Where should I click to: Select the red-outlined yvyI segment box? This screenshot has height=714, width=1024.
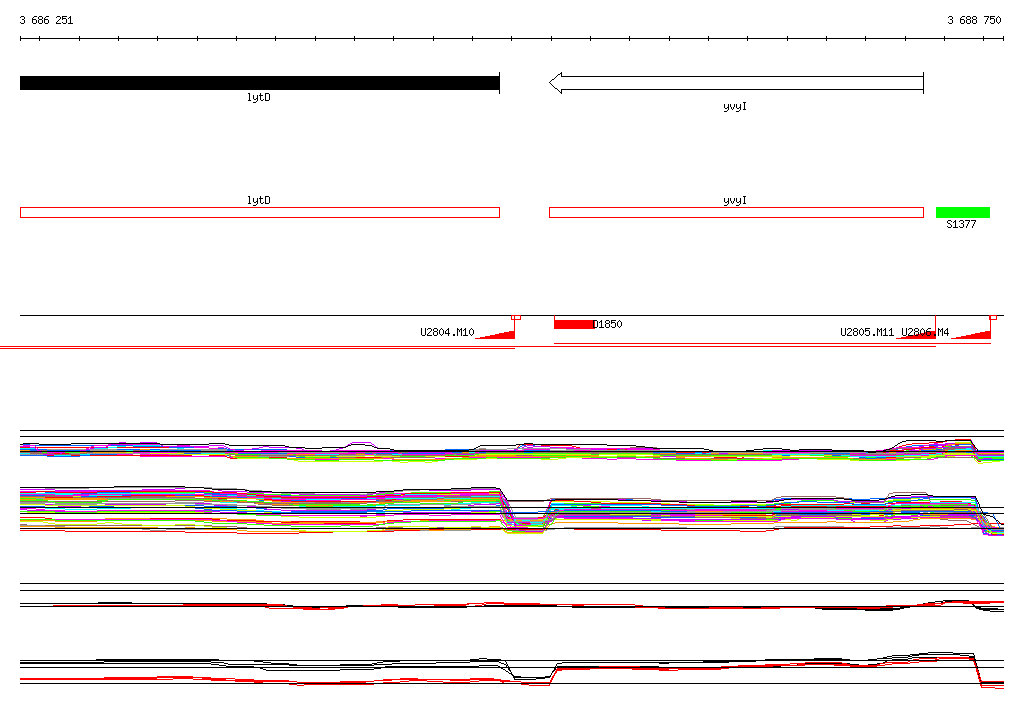tap(737, 212)
